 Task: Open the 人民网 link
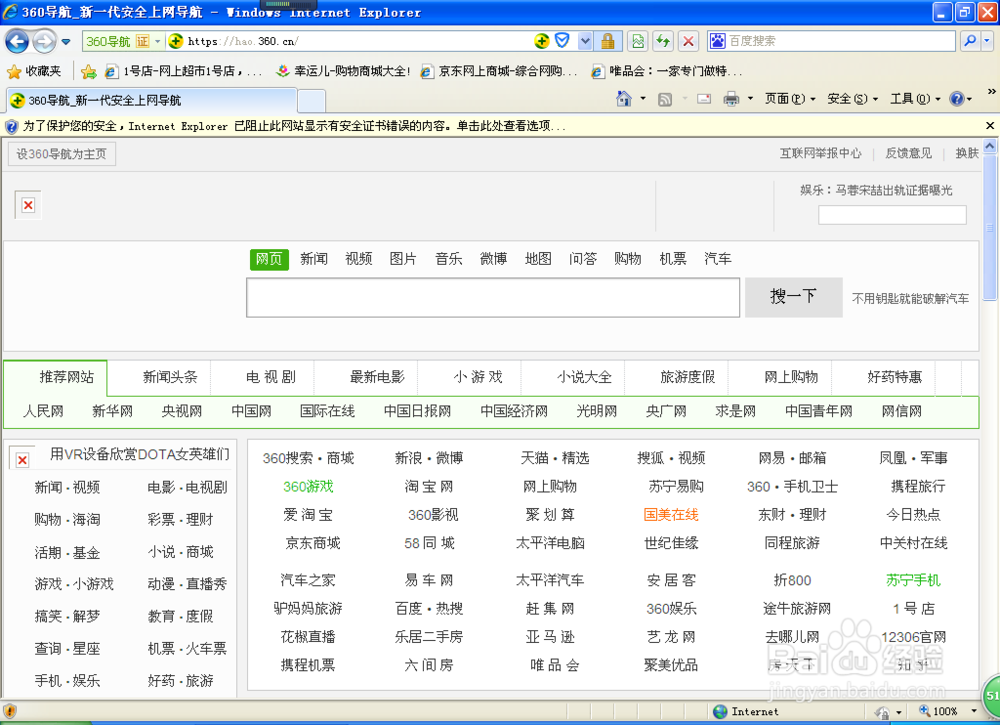(x=43, y=411)
